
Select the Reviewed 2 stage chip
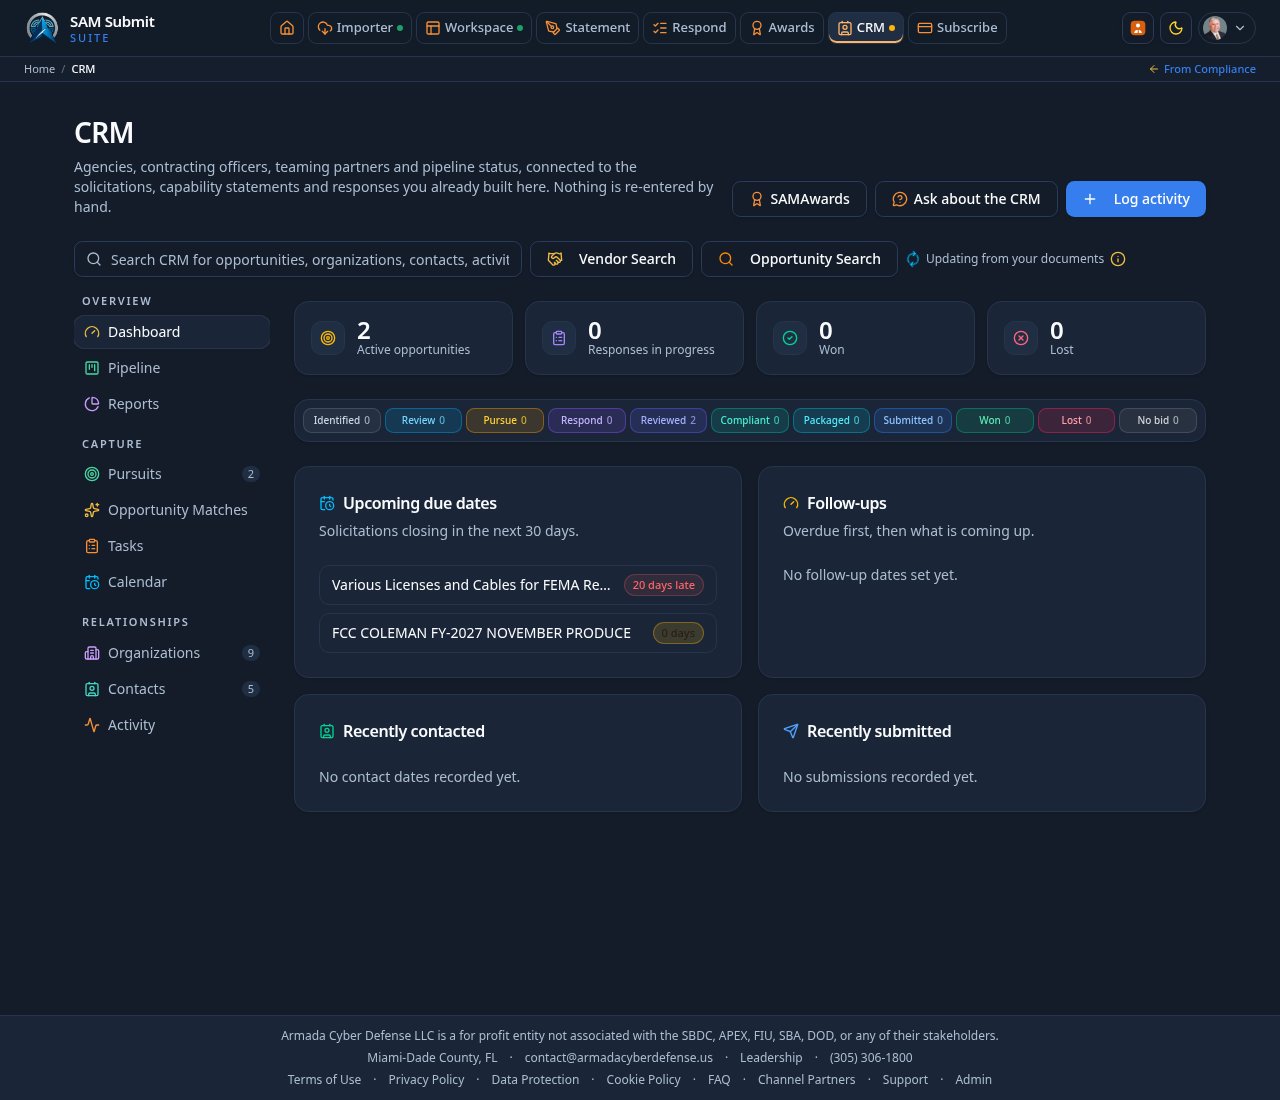(x=668, y=420)
